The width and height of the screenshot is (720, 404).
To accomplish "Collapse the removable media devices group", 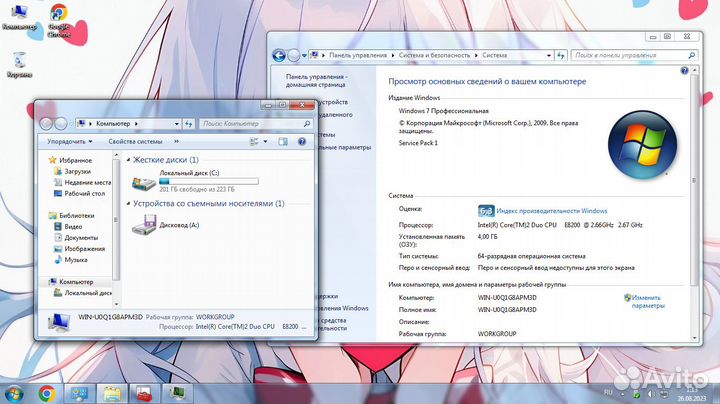I will [x=129, y=203].
